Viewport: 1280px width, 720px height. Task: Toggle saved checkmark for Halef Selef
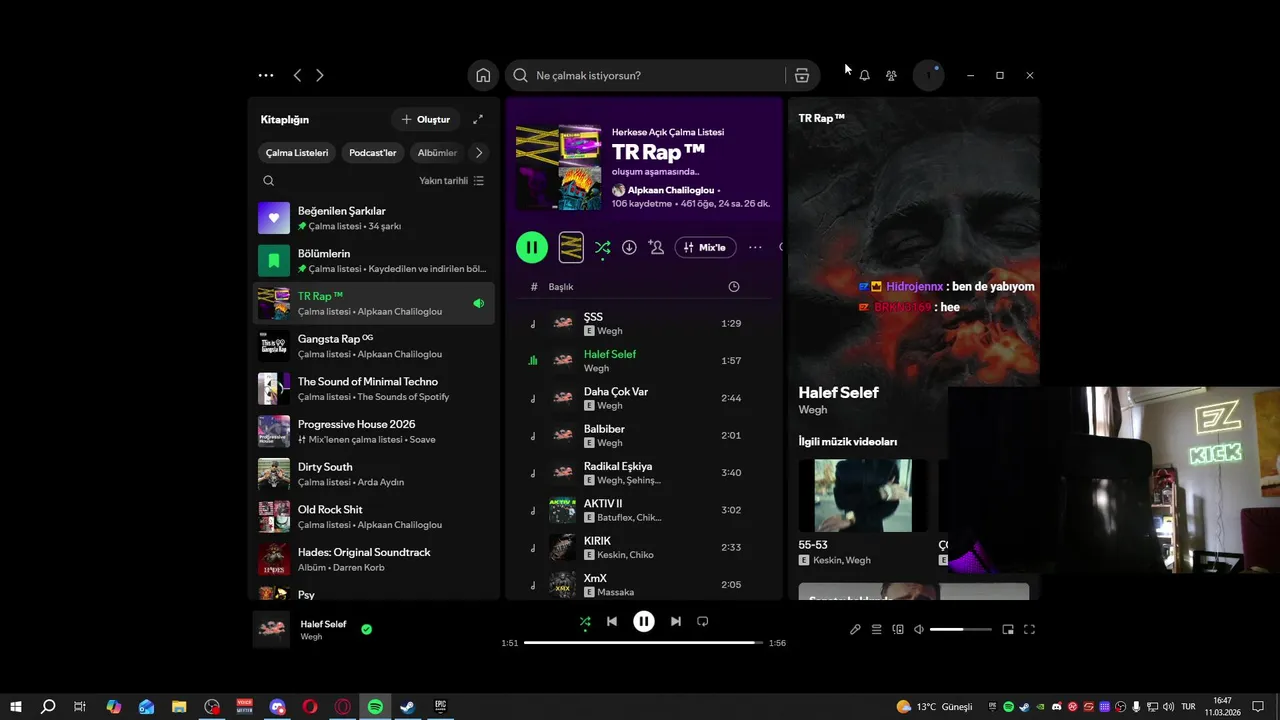[x=367, y=629]
